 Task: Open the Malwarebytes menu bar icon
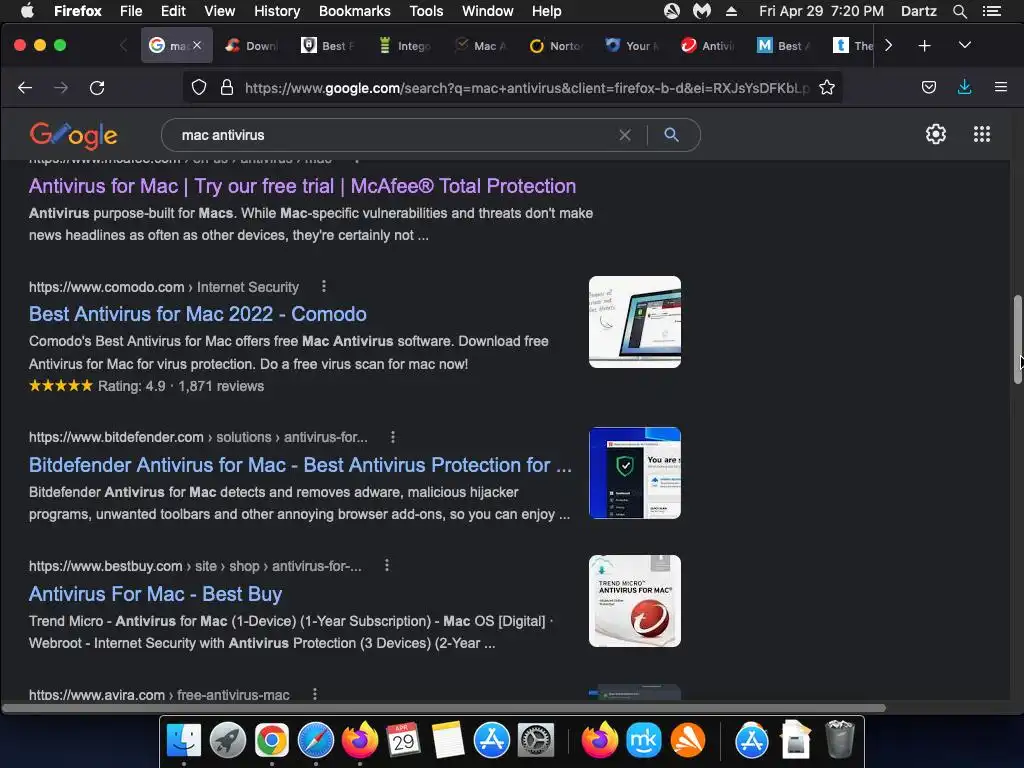[701, 11]
